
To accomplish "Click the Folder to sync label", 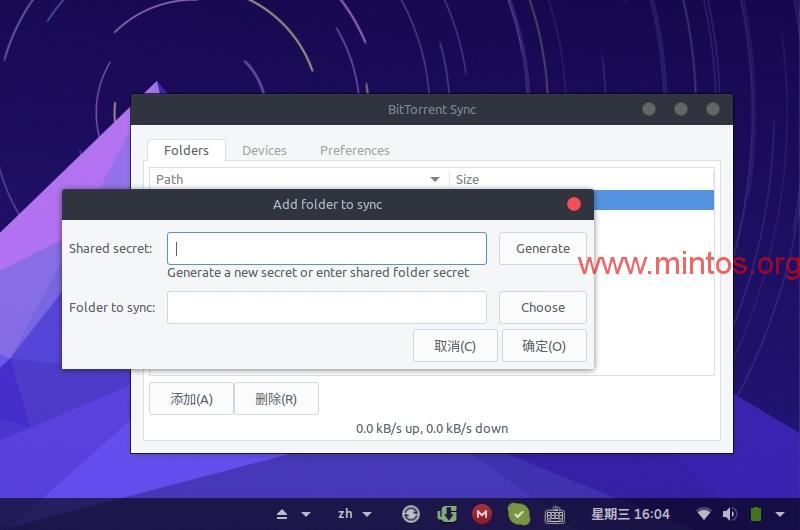I will pos(112,308).
